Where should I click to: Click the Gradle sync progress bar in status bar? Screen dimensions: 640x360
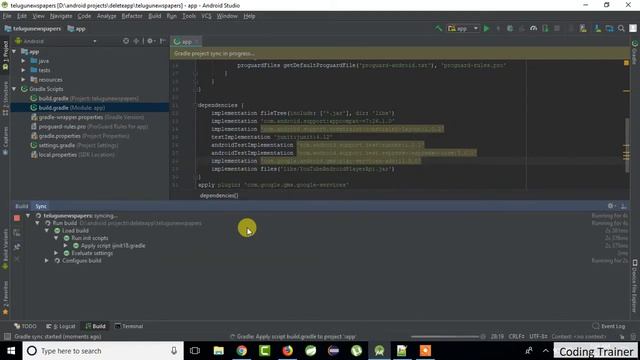click(445, 337)
